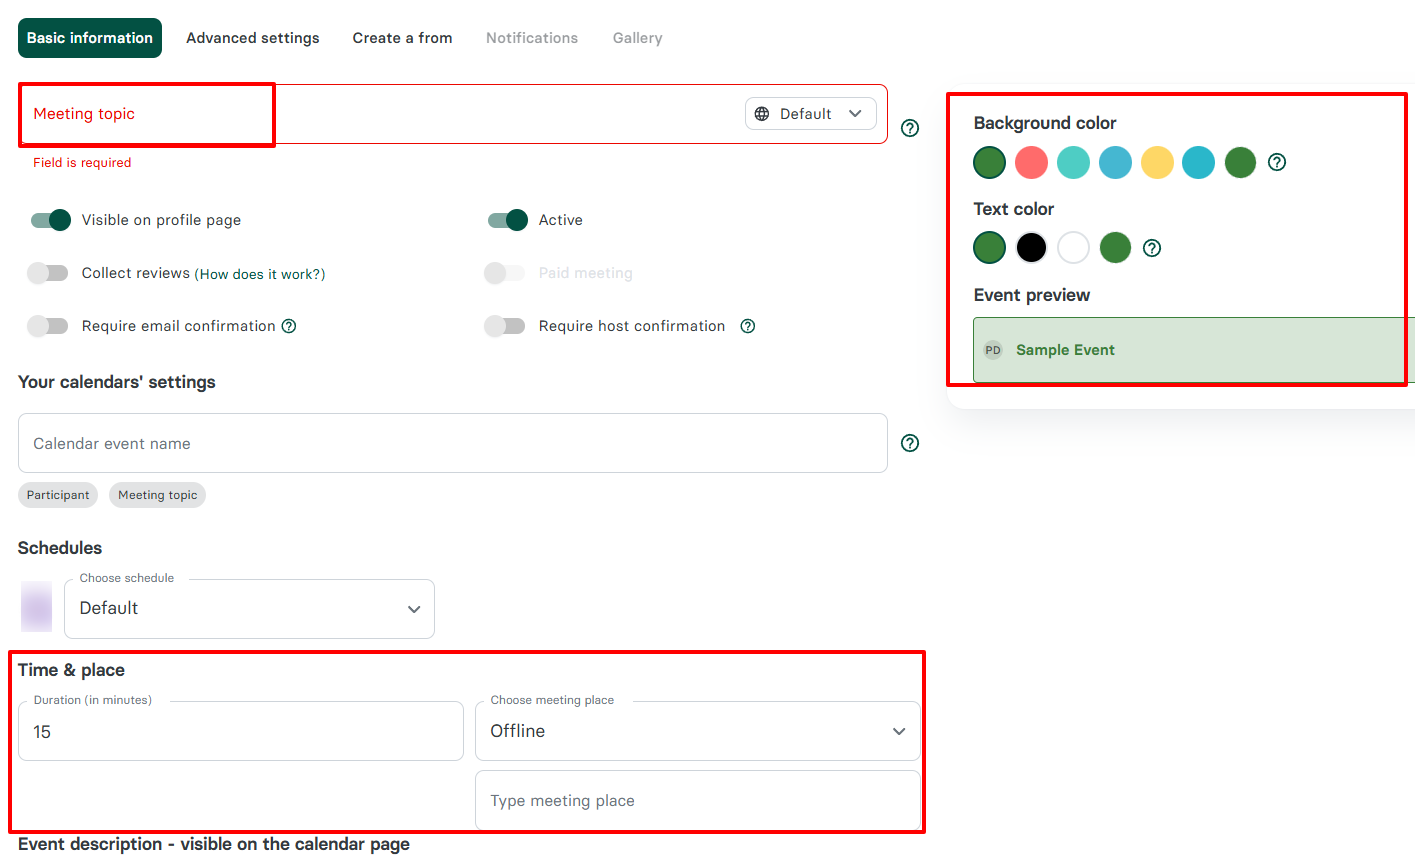The image size is (1415, 865).
Task: Toggle Visible on profile page switch
Action: [50, 220]
